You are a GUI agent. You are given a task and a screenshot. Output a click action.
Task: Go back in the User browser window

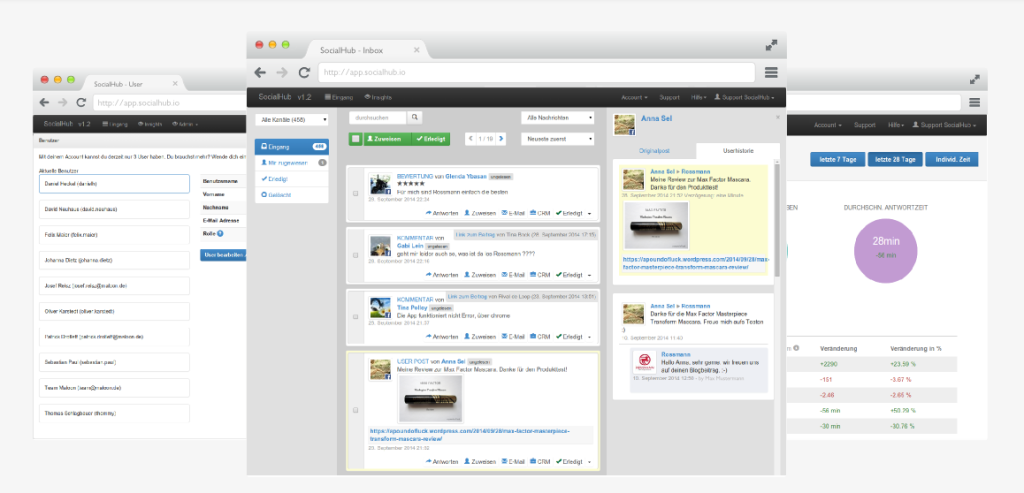(44, 103)
